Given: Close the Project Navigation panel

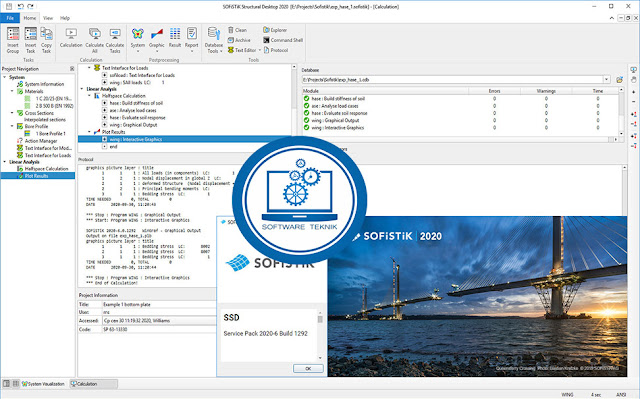Looking at the screenshot, I should tap(72, 69).
